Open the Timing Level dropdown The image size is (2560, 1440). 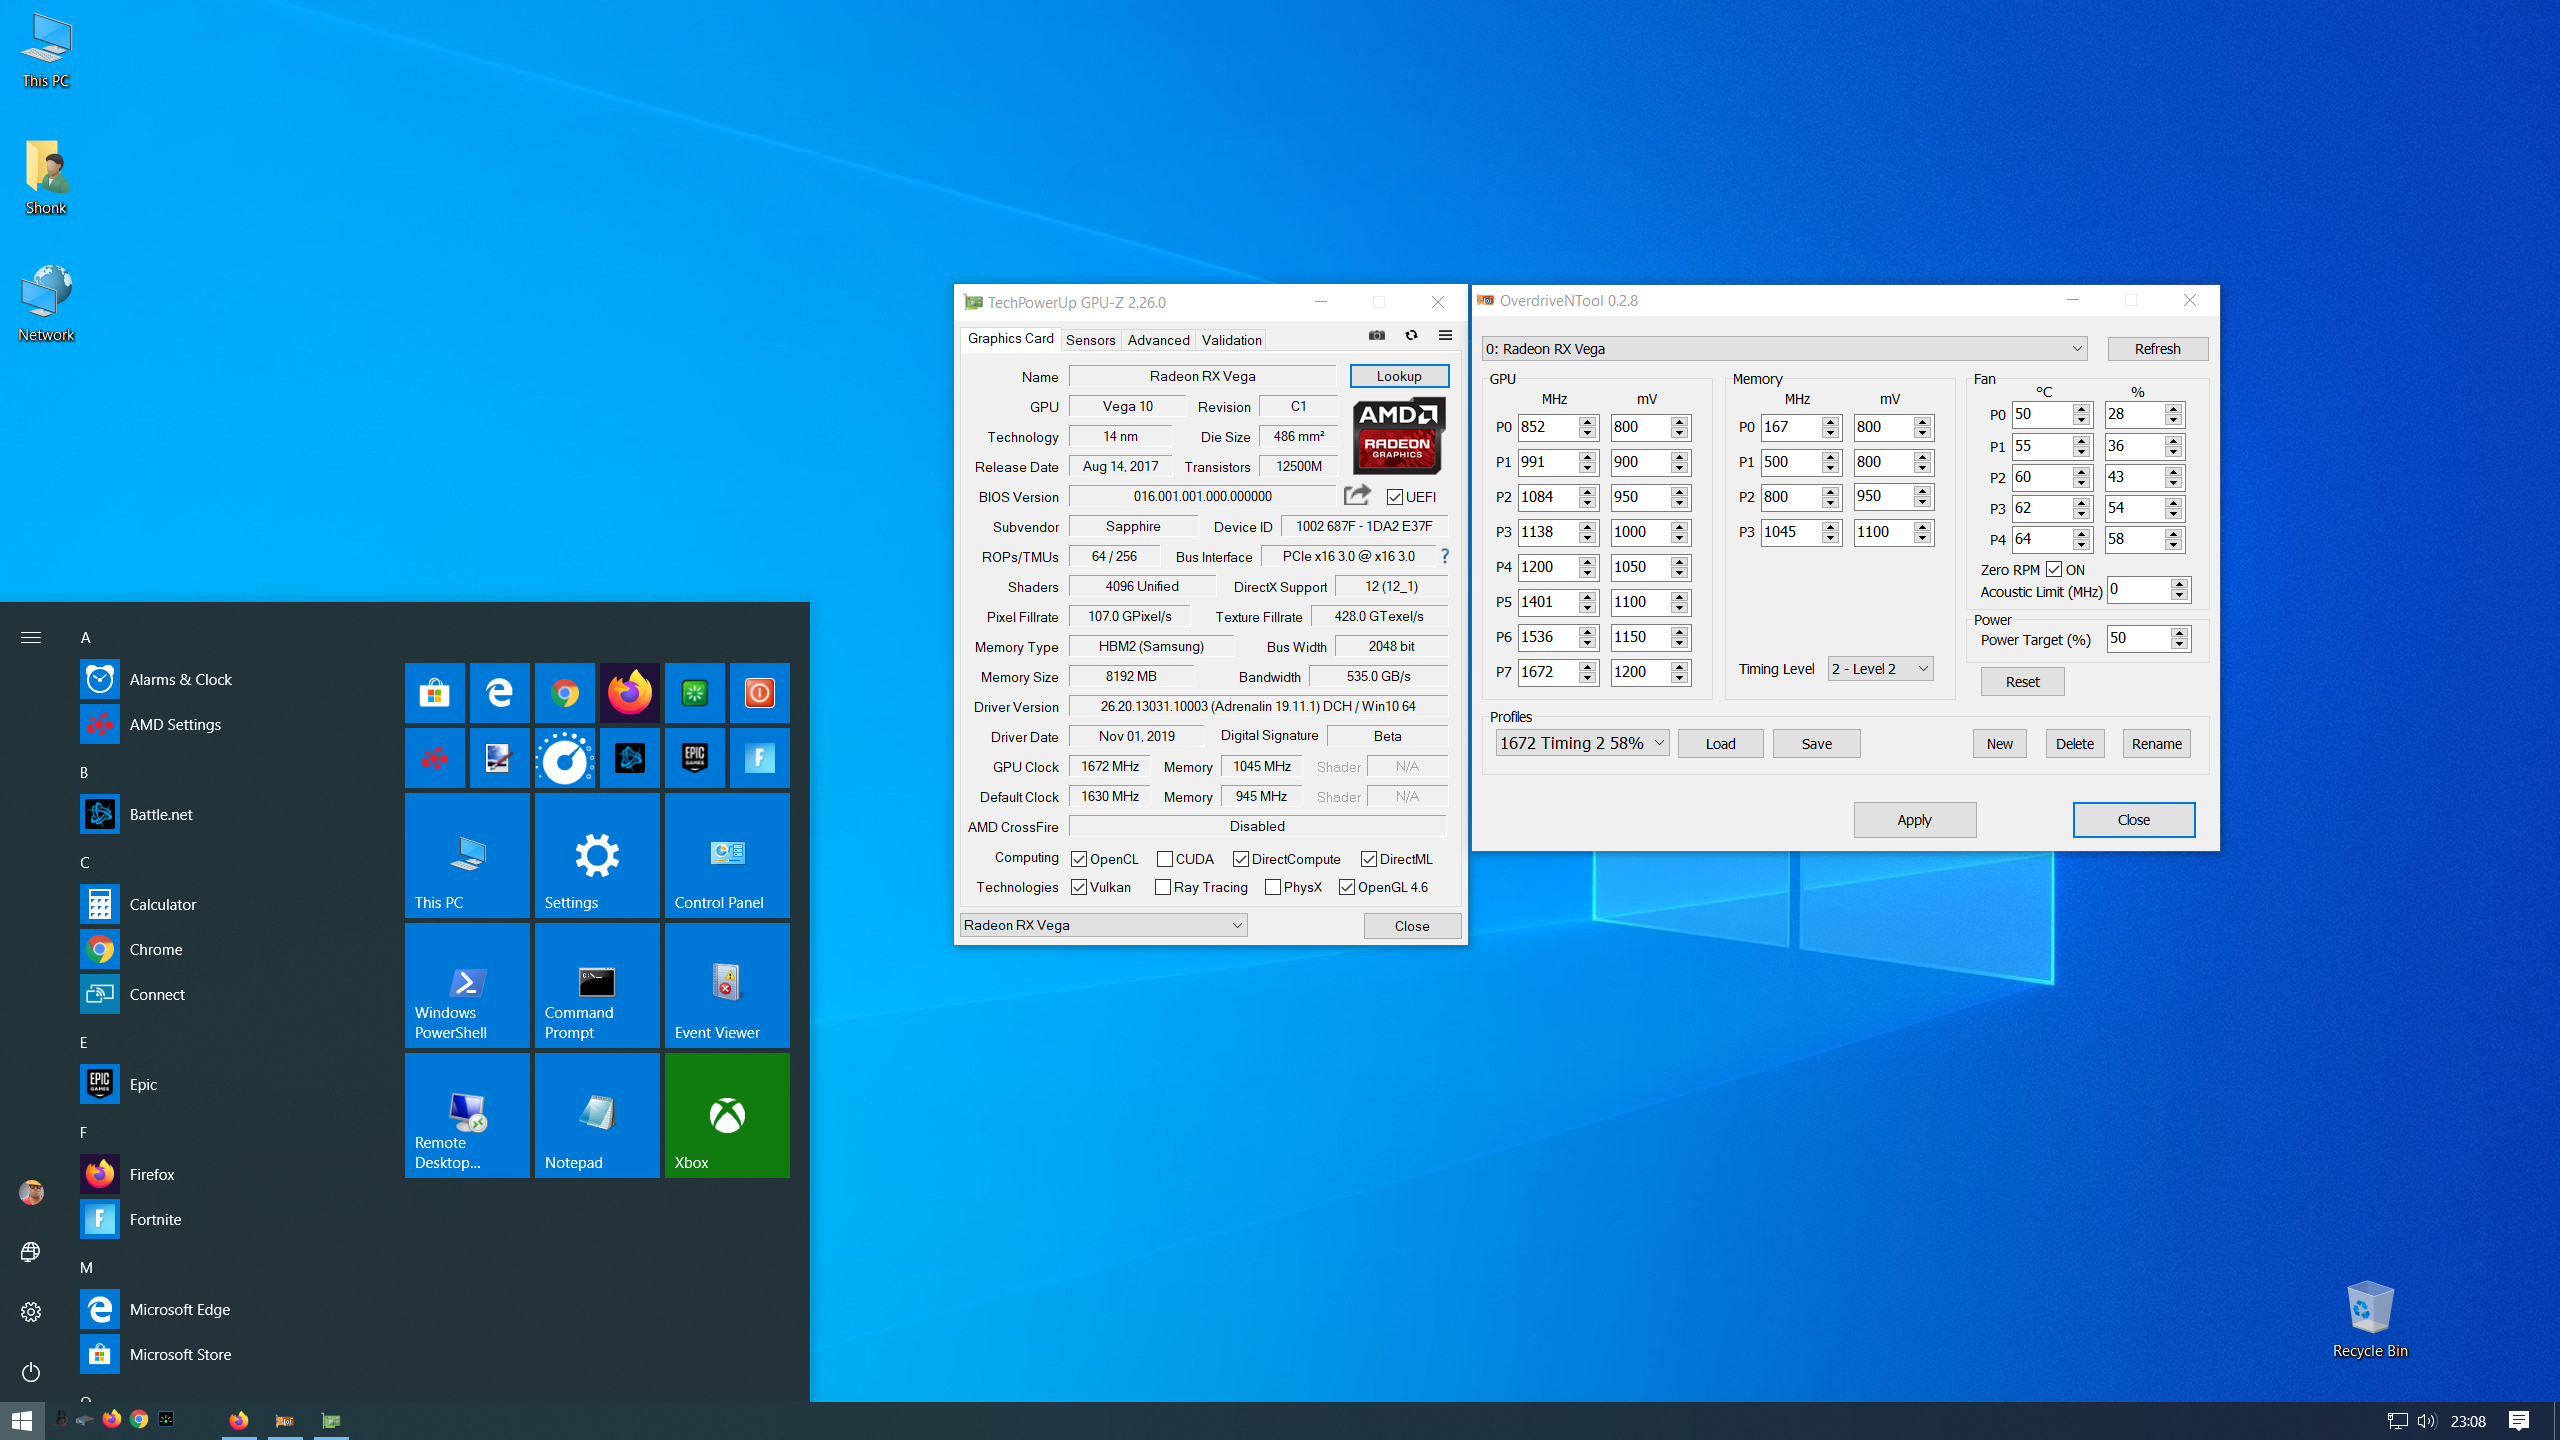(1880, 669)
